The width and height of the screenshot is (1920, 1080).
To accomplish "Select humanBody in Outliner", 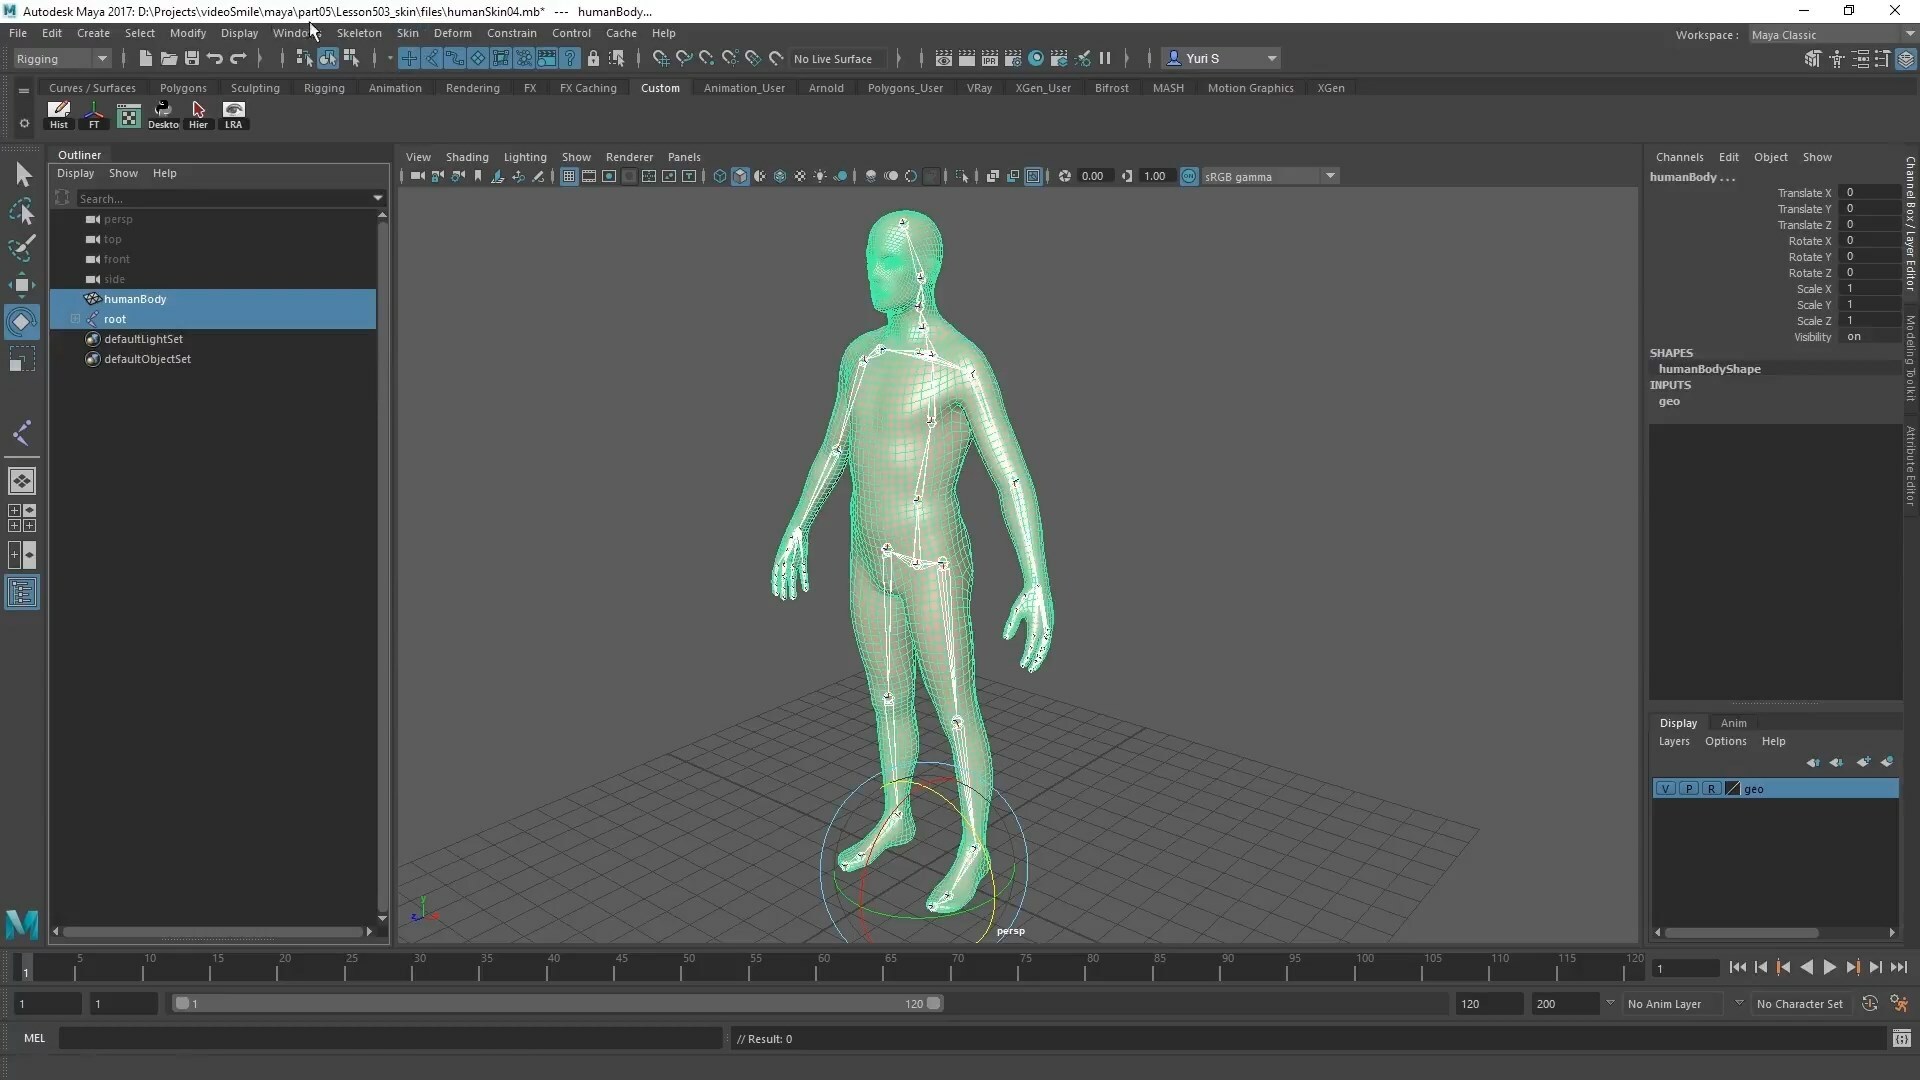I will click(x=135, y=299).
